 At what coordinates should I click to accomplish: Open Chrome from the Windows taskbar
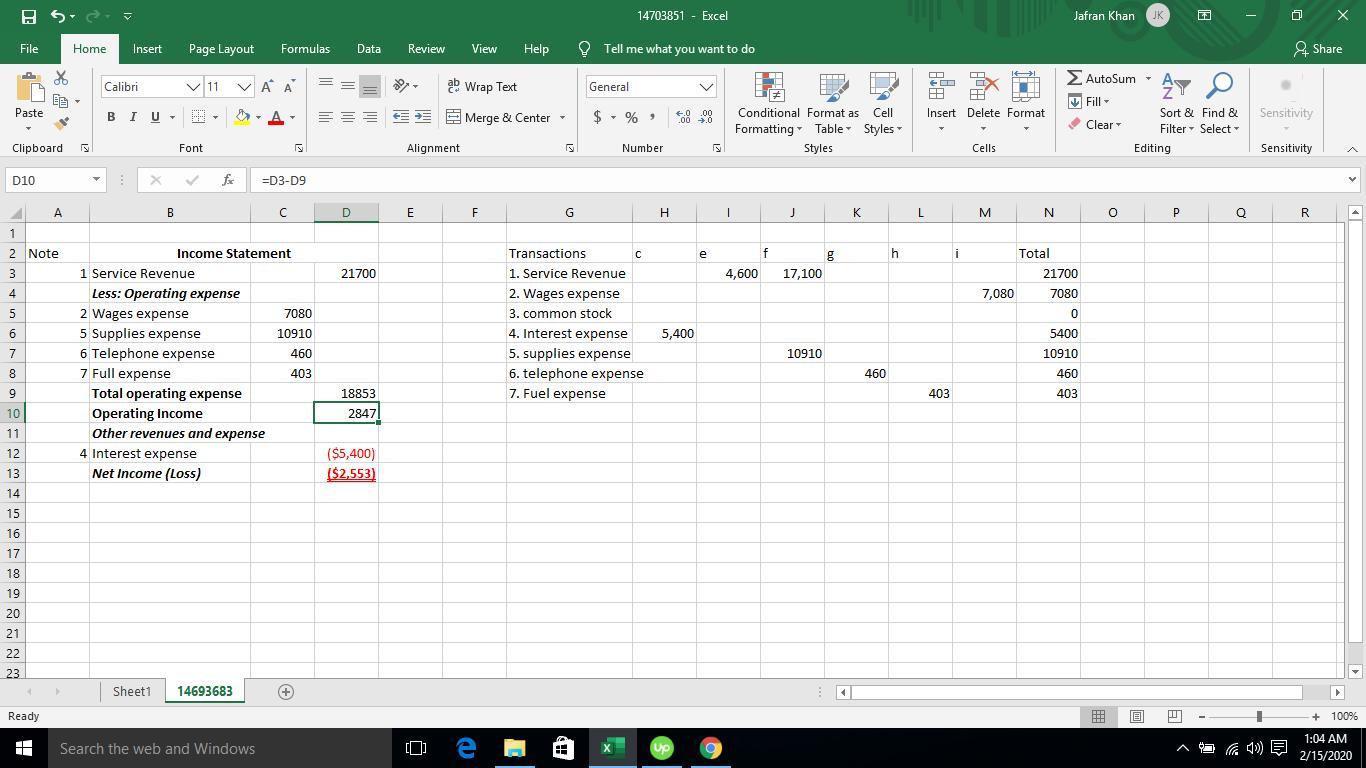tap(710, 748)
